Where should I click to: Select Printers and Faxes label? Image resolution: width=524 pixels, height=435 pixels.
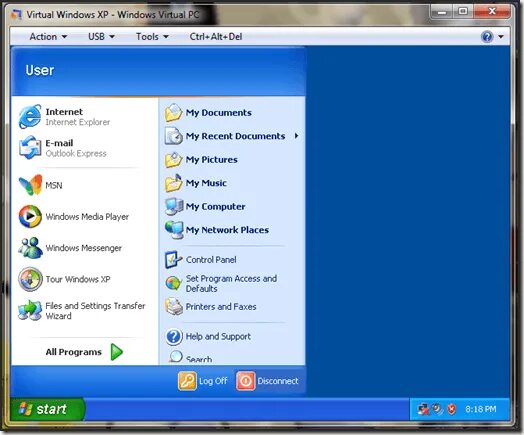click(x=221, y=307)
